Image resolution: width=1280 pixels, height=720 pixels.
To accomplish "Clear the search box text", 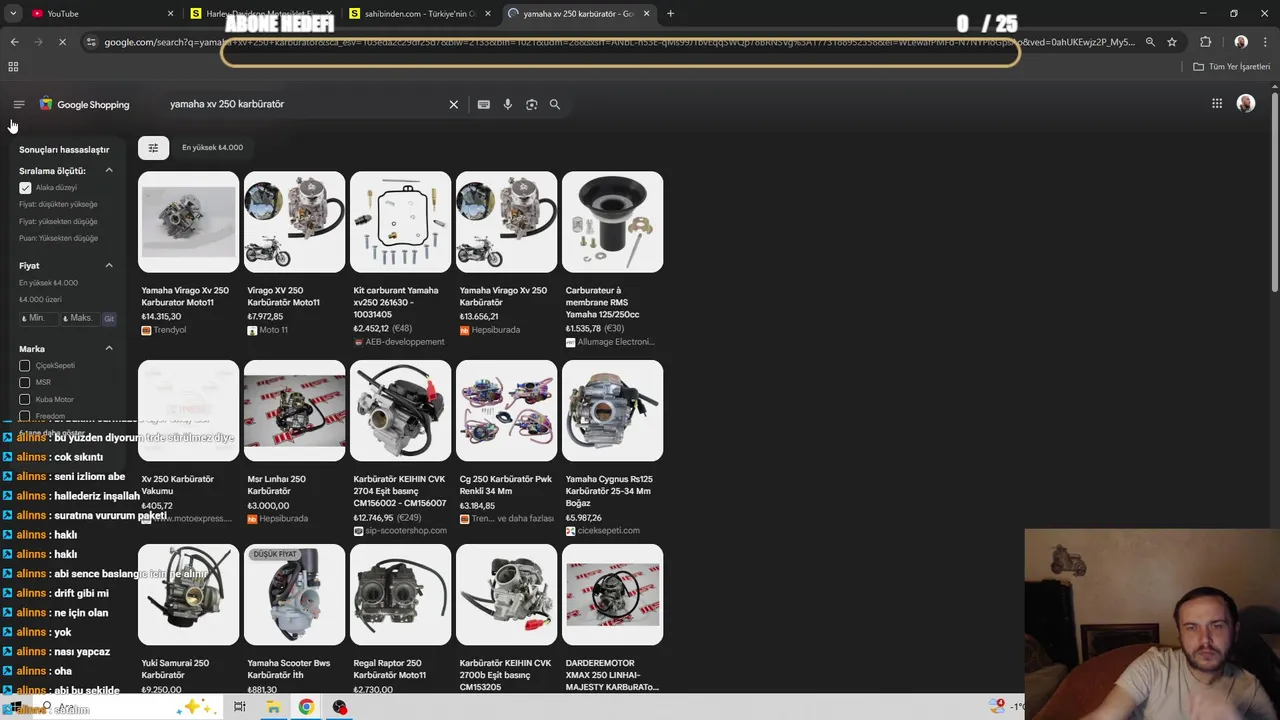I will [x=453, y=104].
